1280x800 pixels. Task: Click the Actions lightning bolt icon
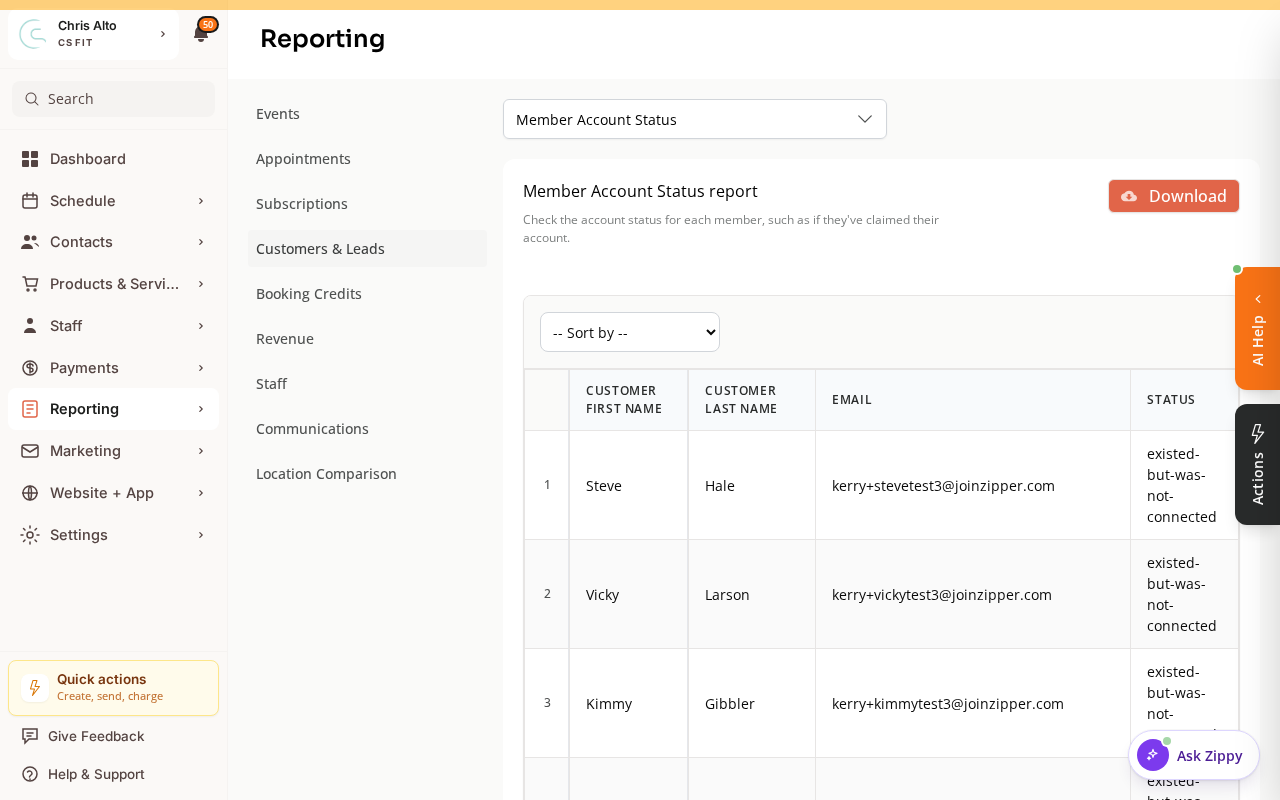pos(1258,433)
